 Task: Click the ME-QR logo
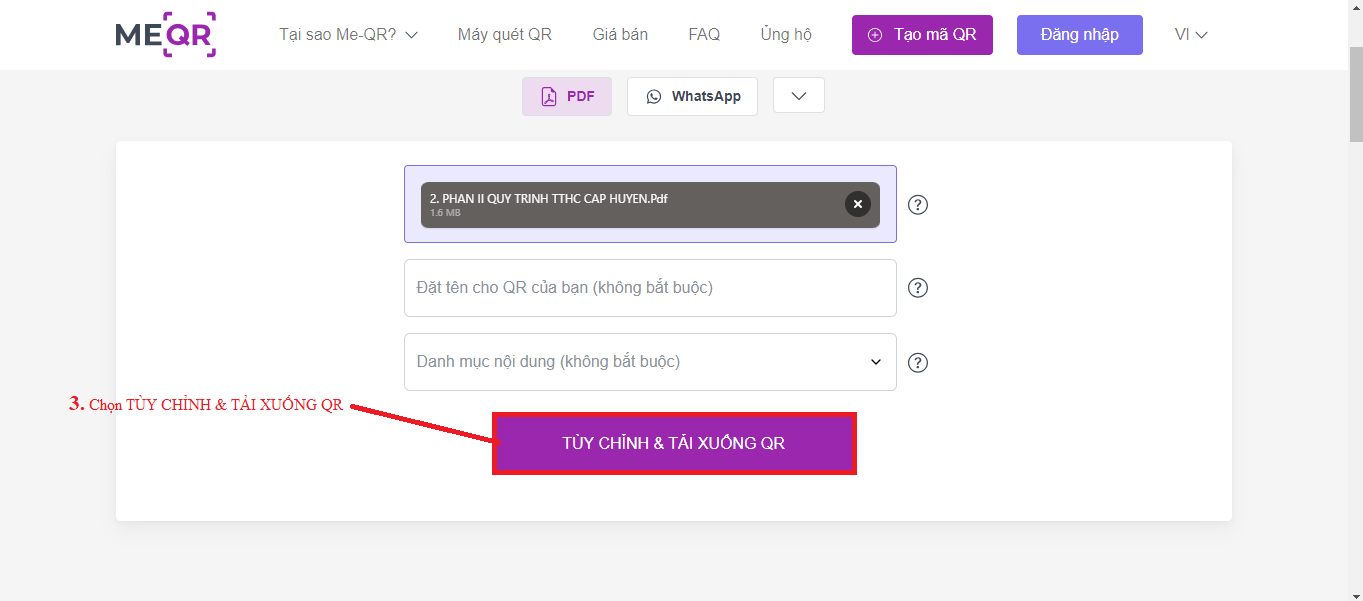tap(166, 35)
